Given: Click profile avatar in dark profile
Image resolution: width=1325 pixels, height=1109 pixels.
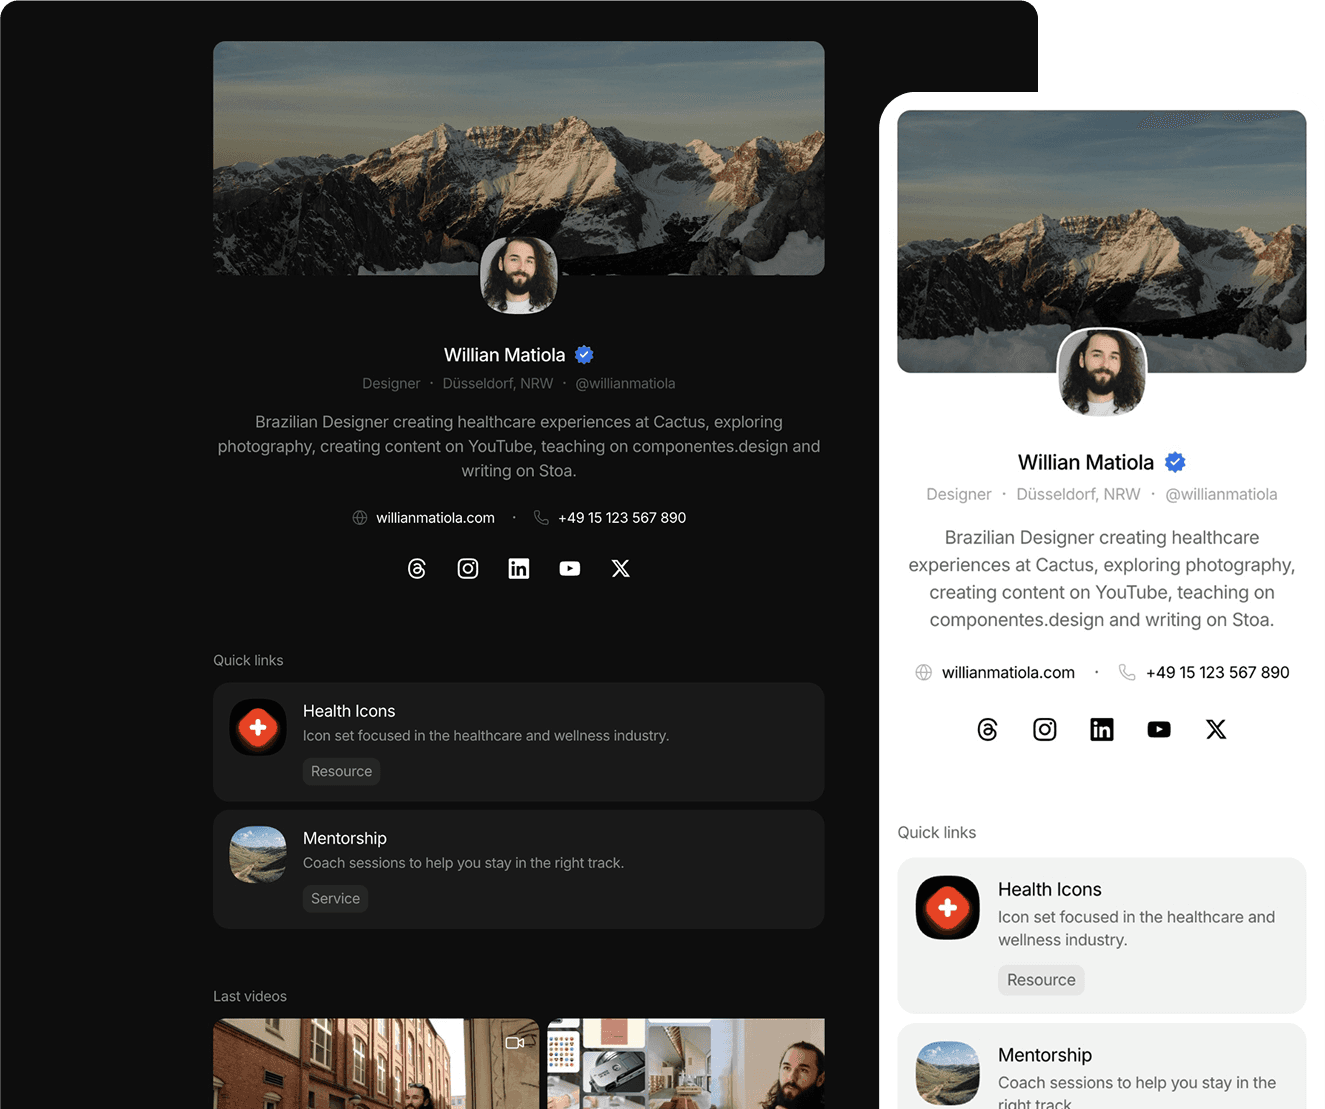Looking at the screenshot, I should pos(519,275).
